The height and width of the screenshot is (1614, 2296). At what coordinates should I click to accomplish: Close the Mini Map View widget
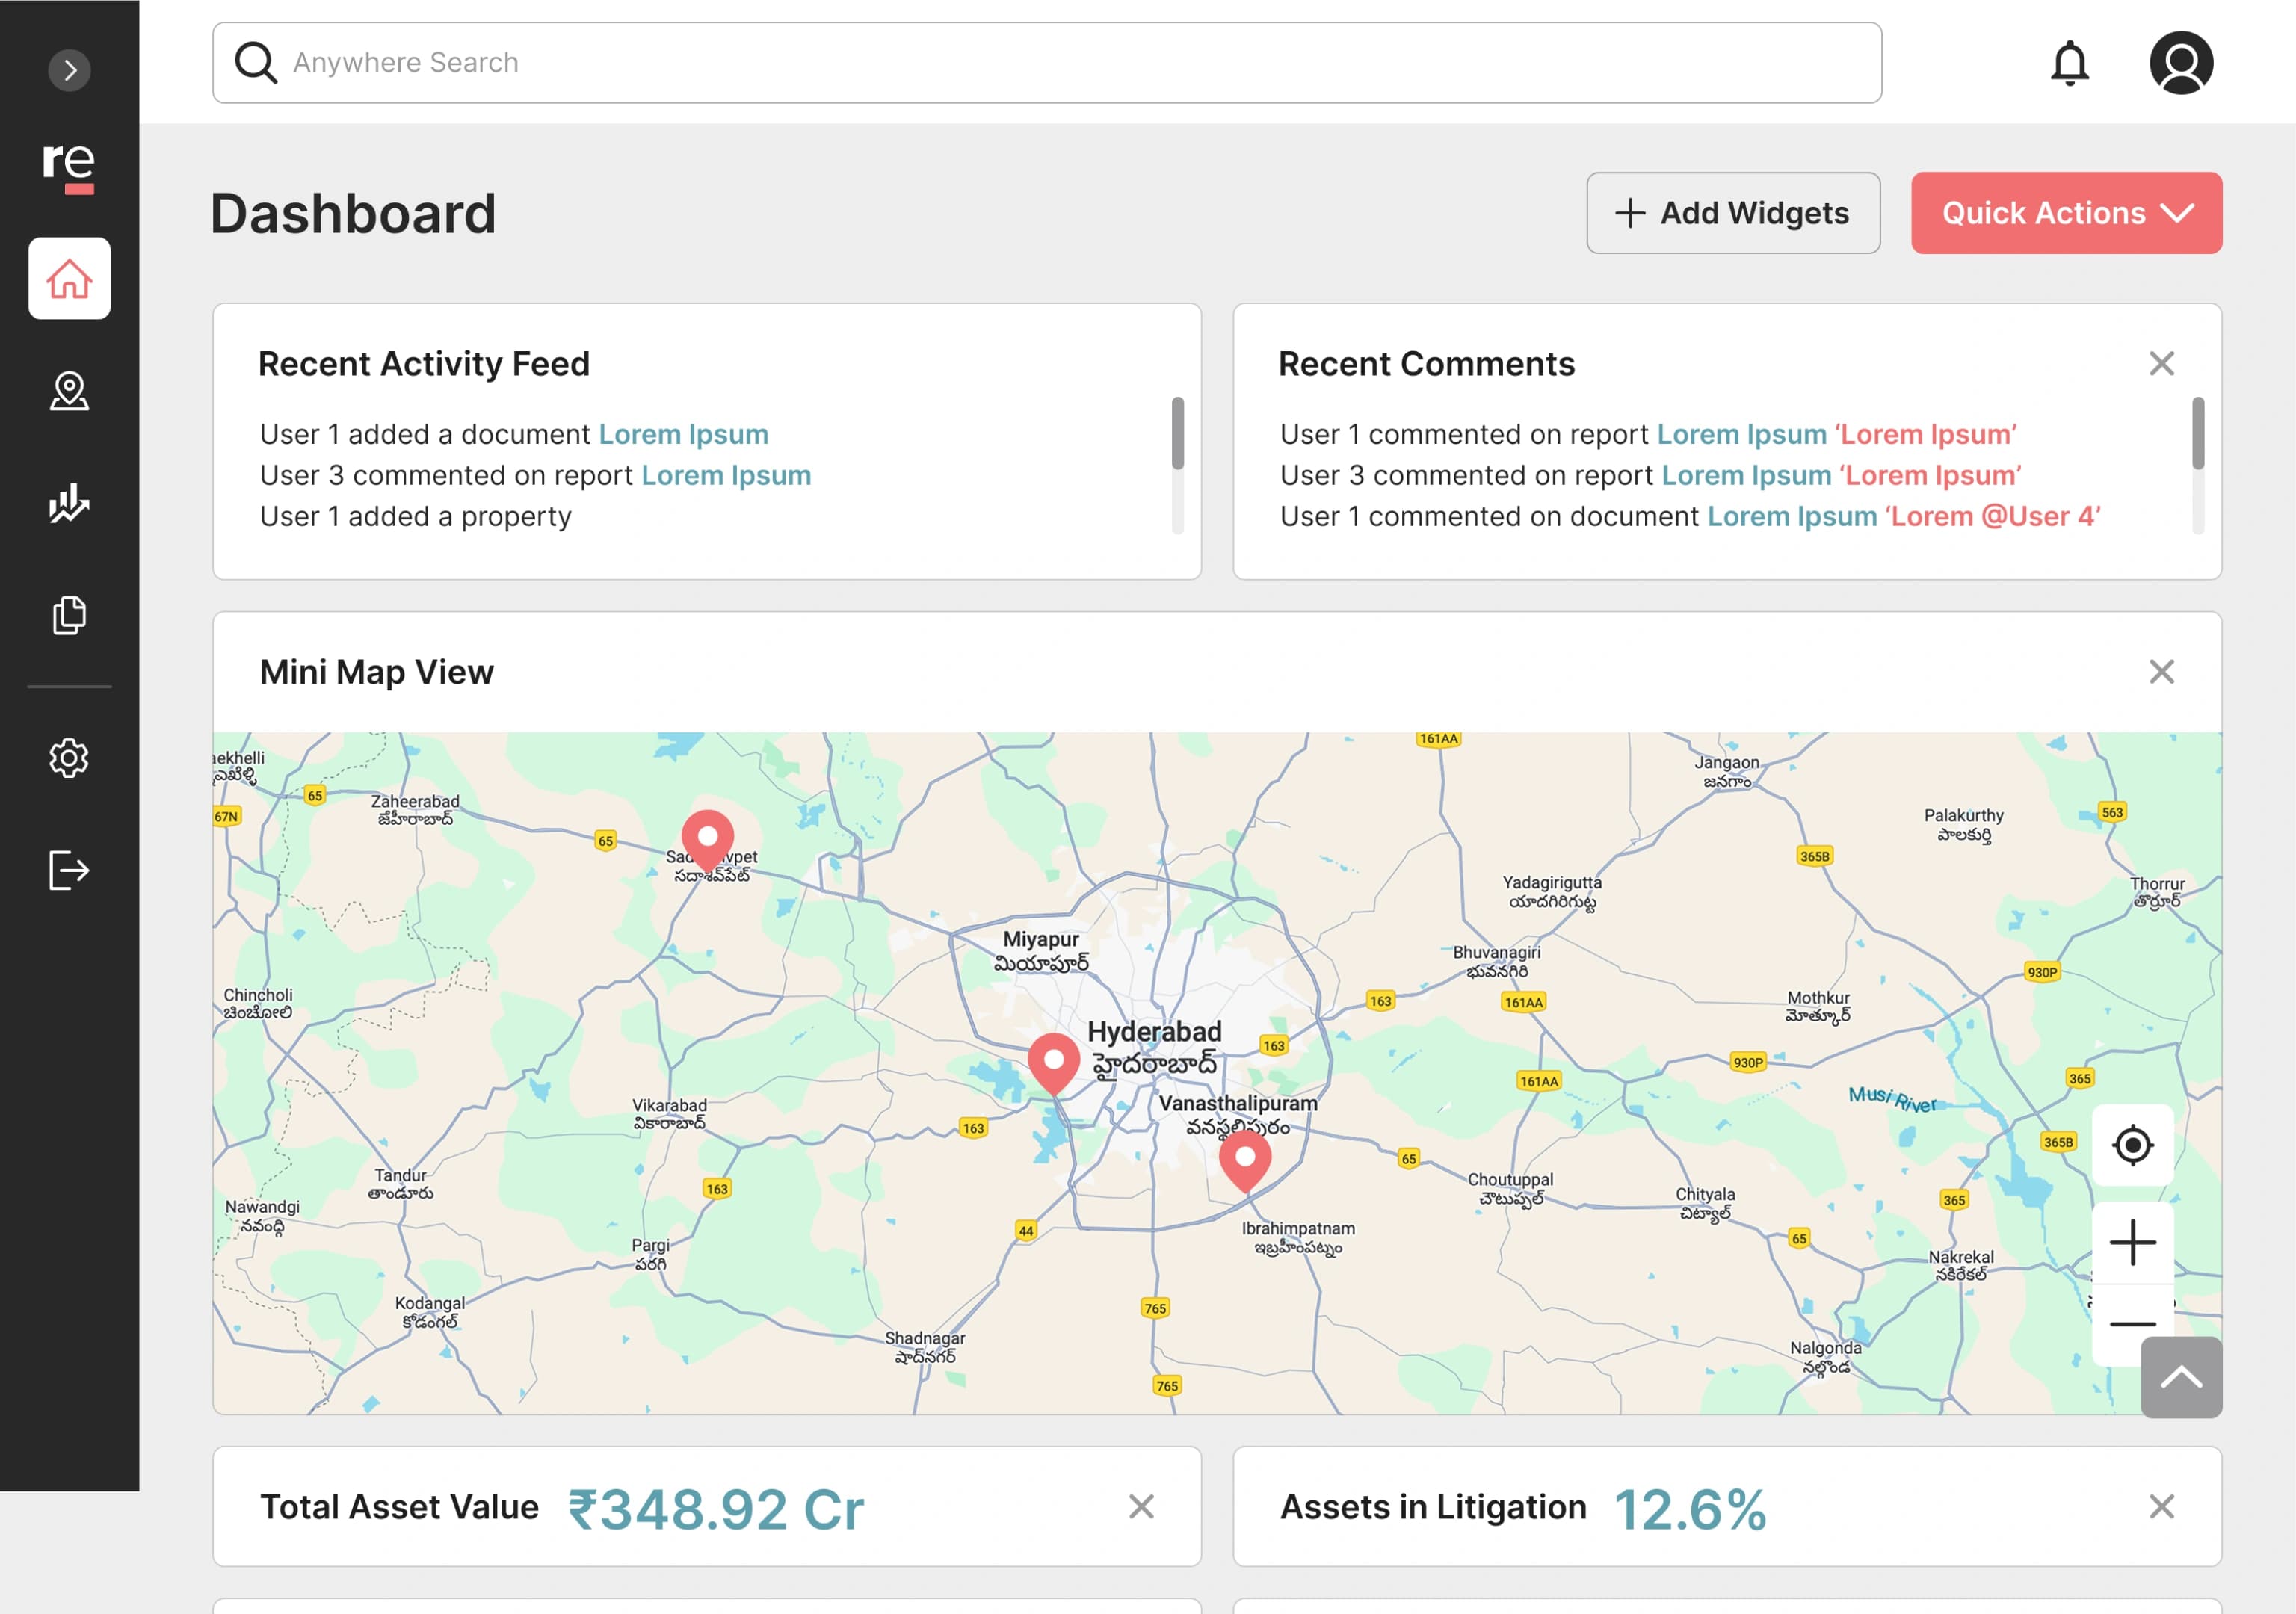(x=2161, y=672)
